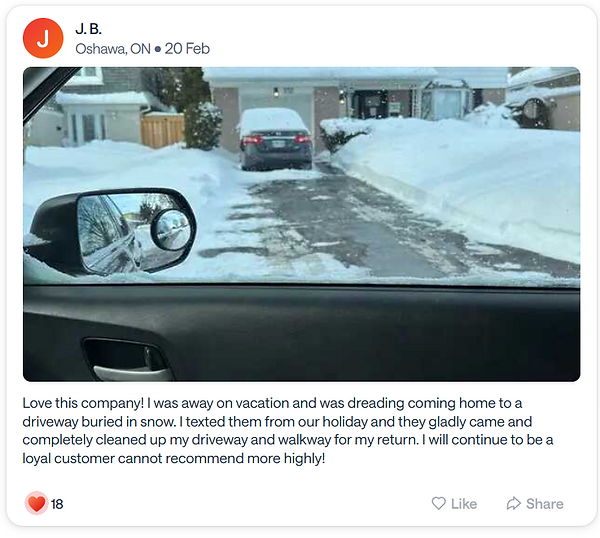The image size is (600, 538).
Task: Open the snowy driveway photo
Action: pyautogui.click(x=302, y=224)
